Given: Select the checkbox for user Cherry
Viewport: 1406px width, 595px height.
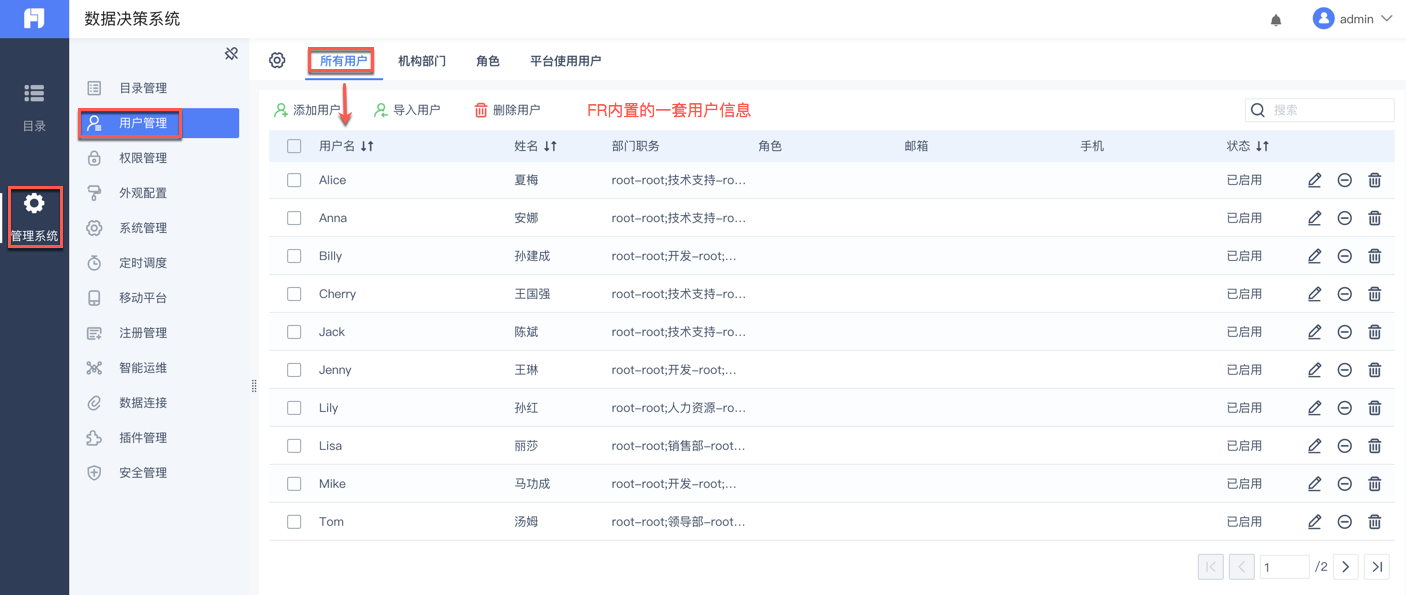Looking at the screenshot, I should pyautogui.click(x=294, y=294).
